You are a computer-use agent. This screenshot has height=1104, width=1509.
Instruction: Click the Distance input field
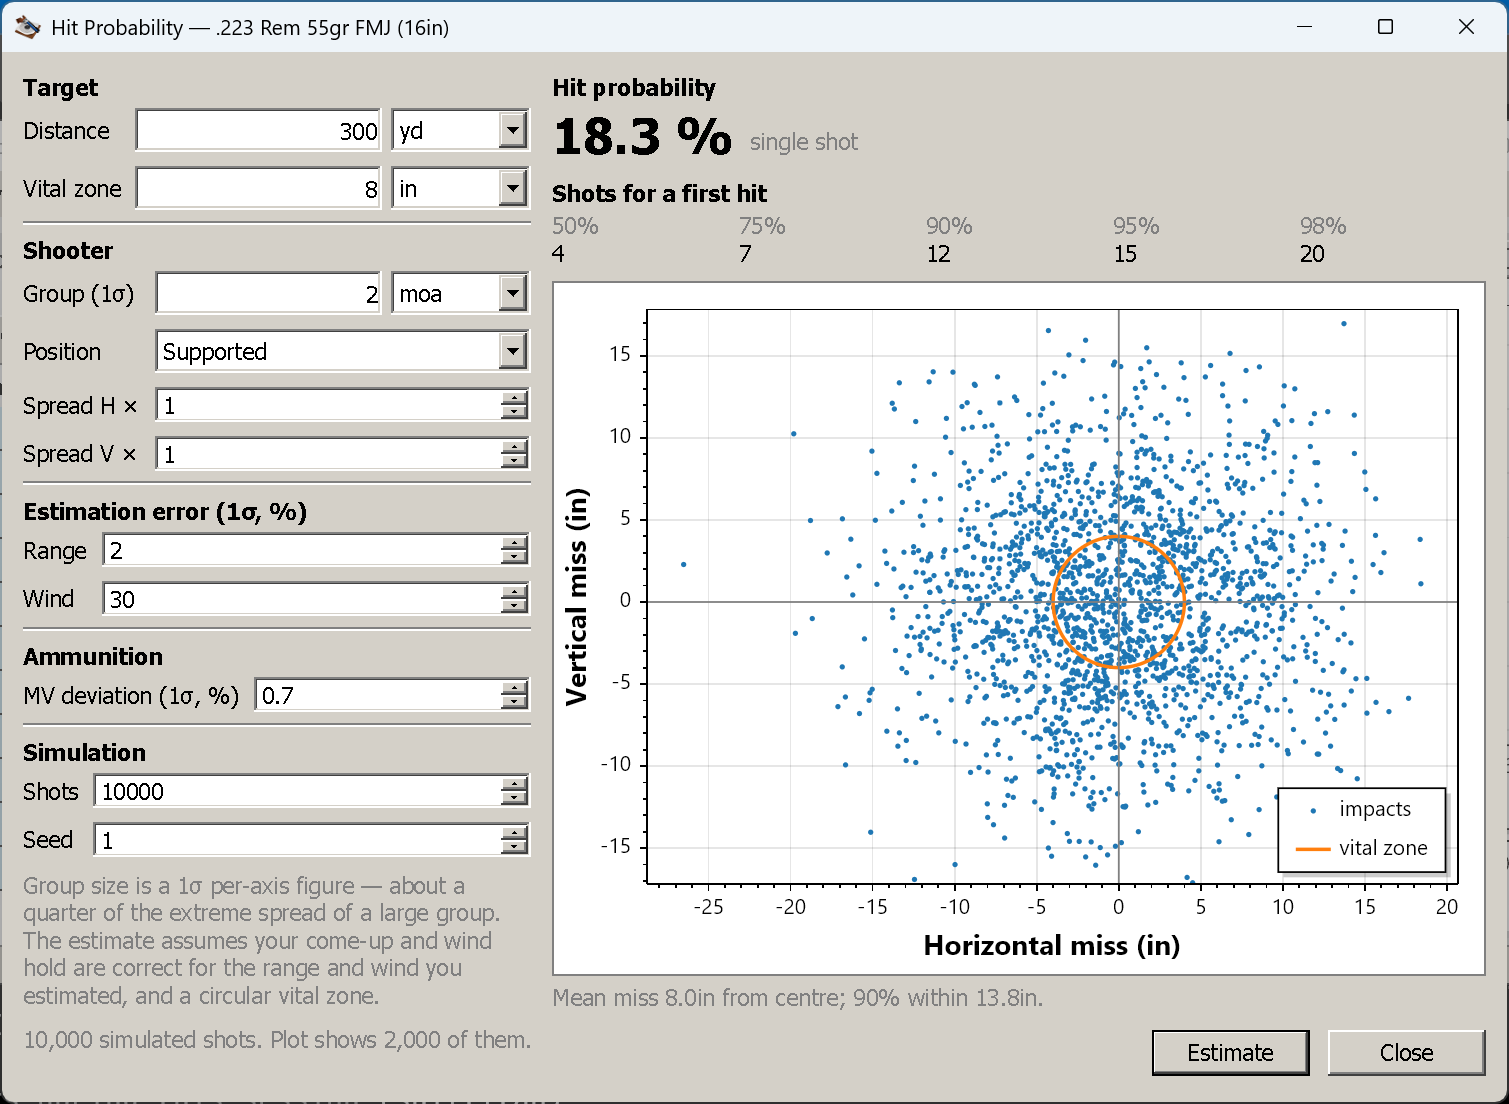[x=258, y=130]
